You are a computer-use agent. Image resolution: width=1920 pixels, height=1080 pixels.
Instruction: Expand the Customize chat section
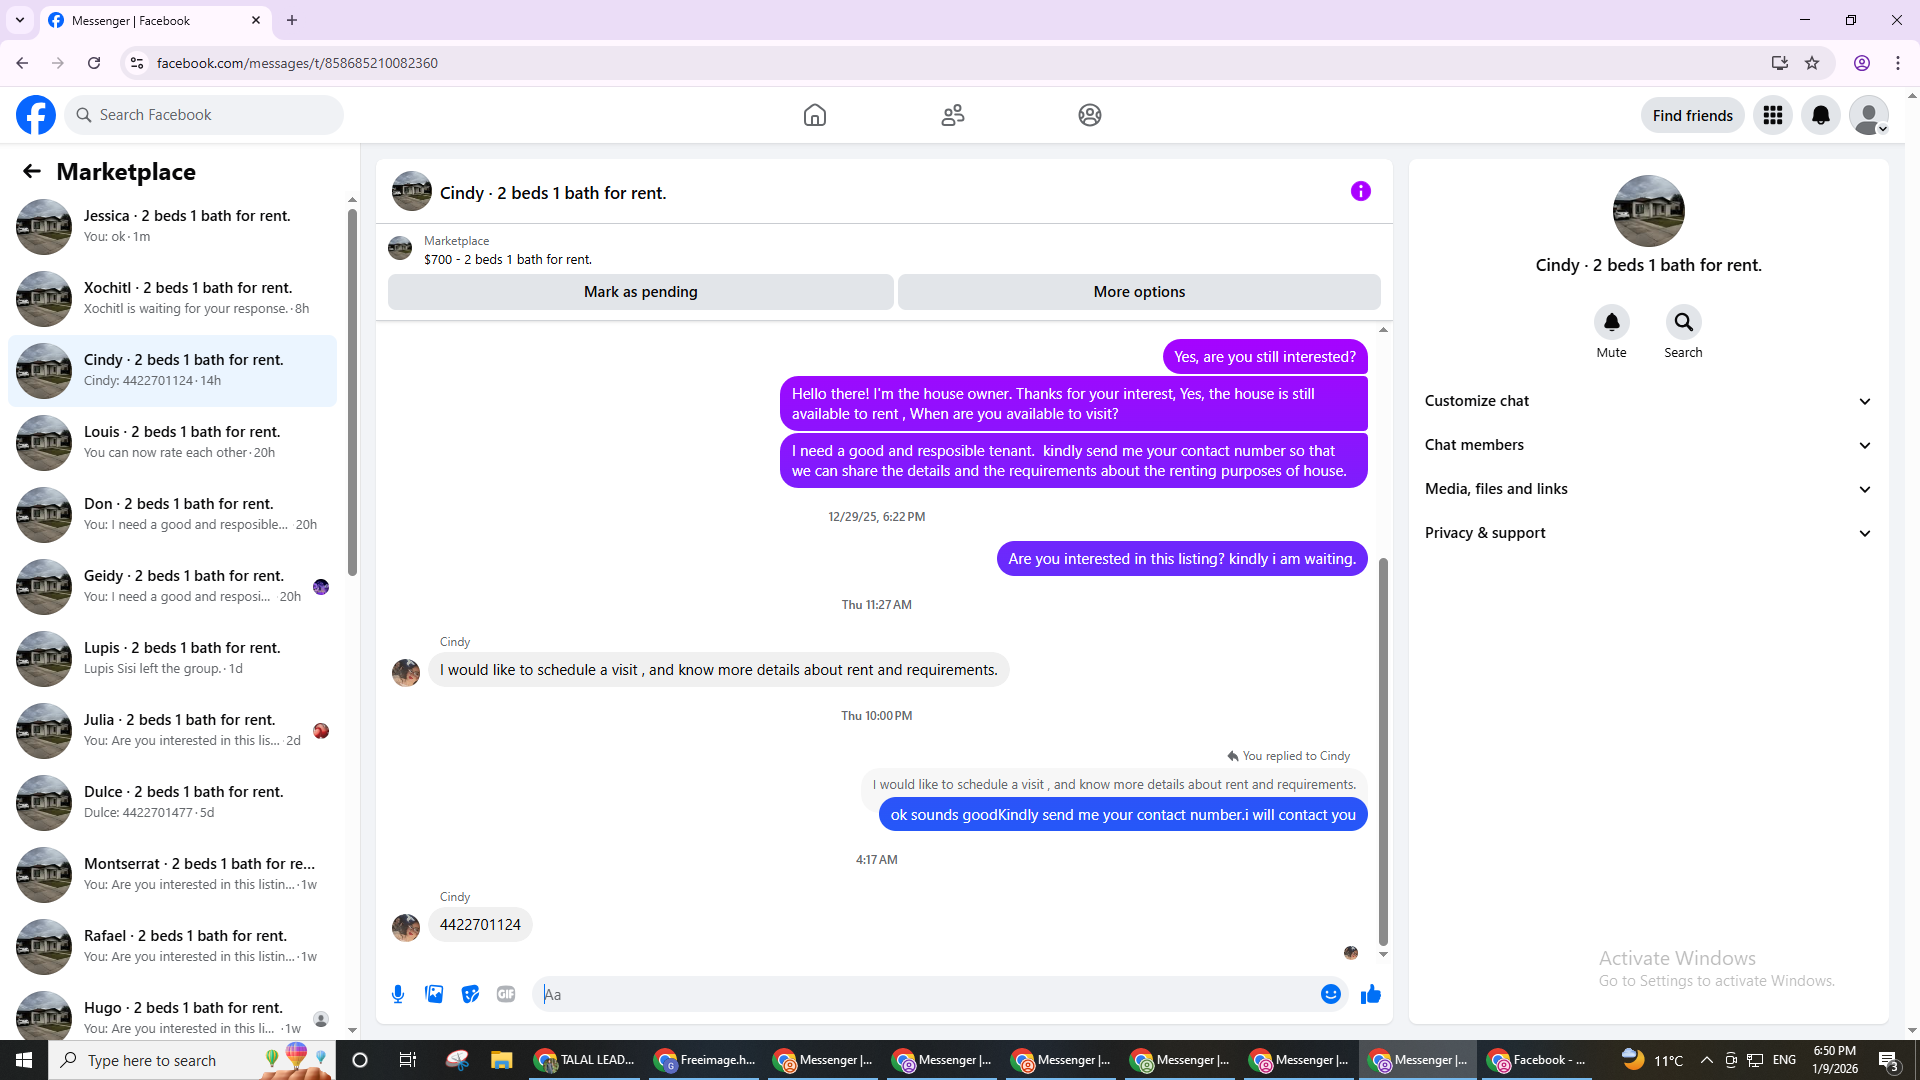click(x=1648, y=401)
